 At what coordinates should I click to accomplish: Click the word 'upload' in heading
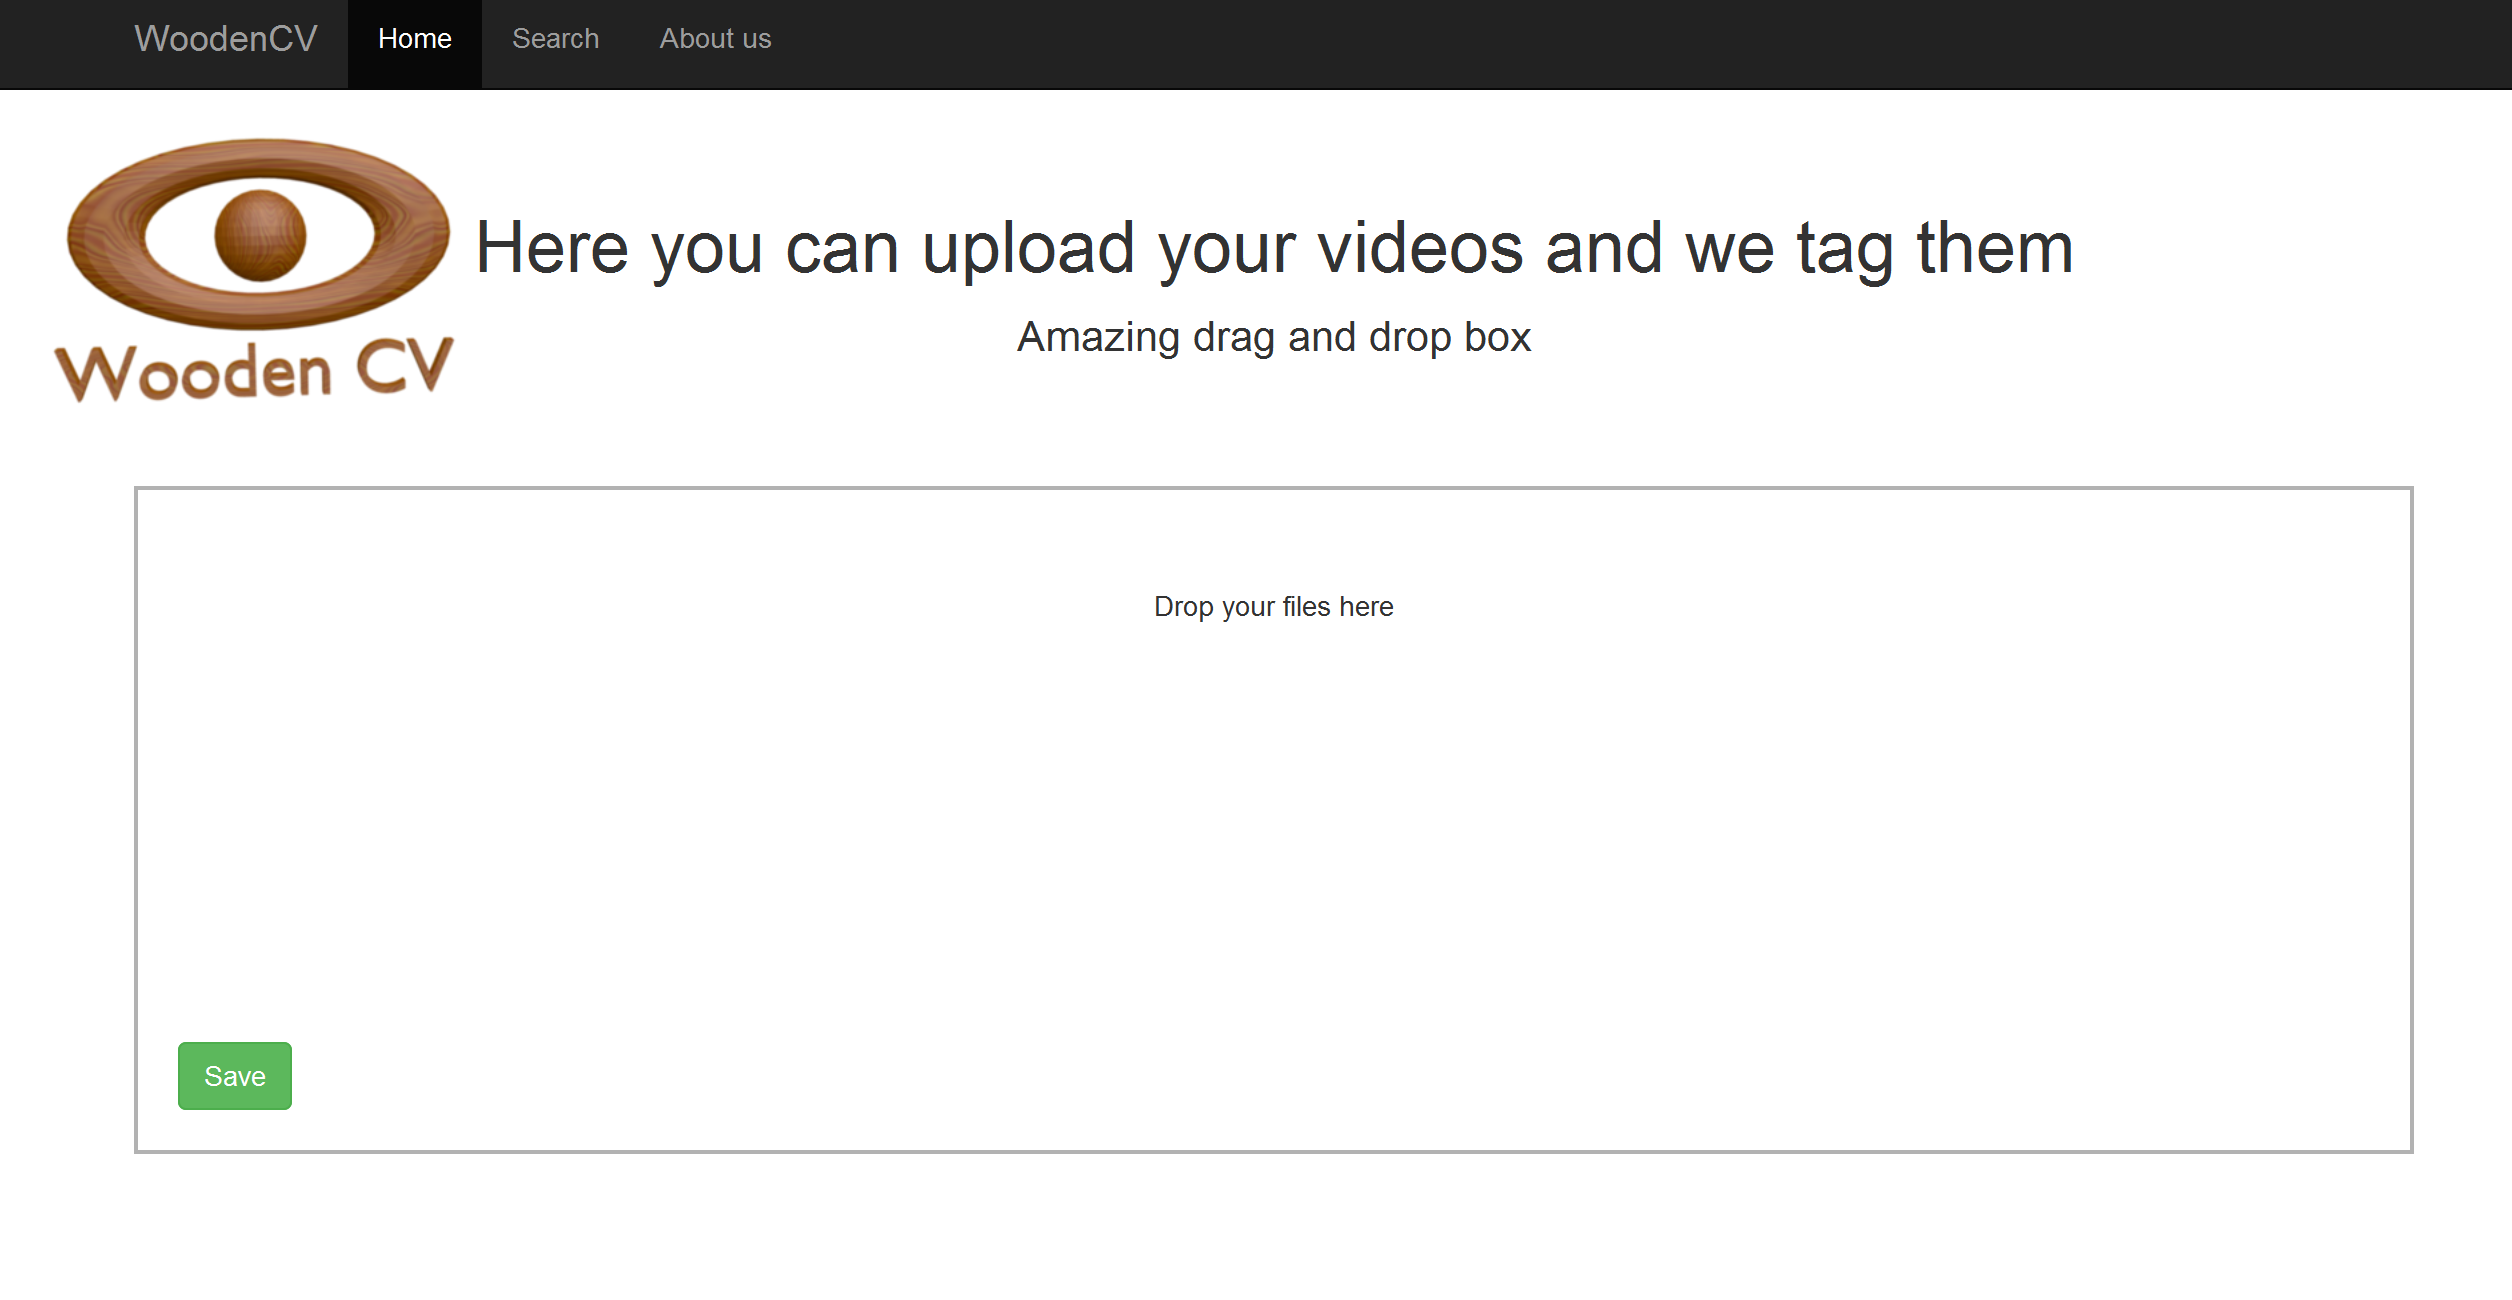click(1027, 249)
